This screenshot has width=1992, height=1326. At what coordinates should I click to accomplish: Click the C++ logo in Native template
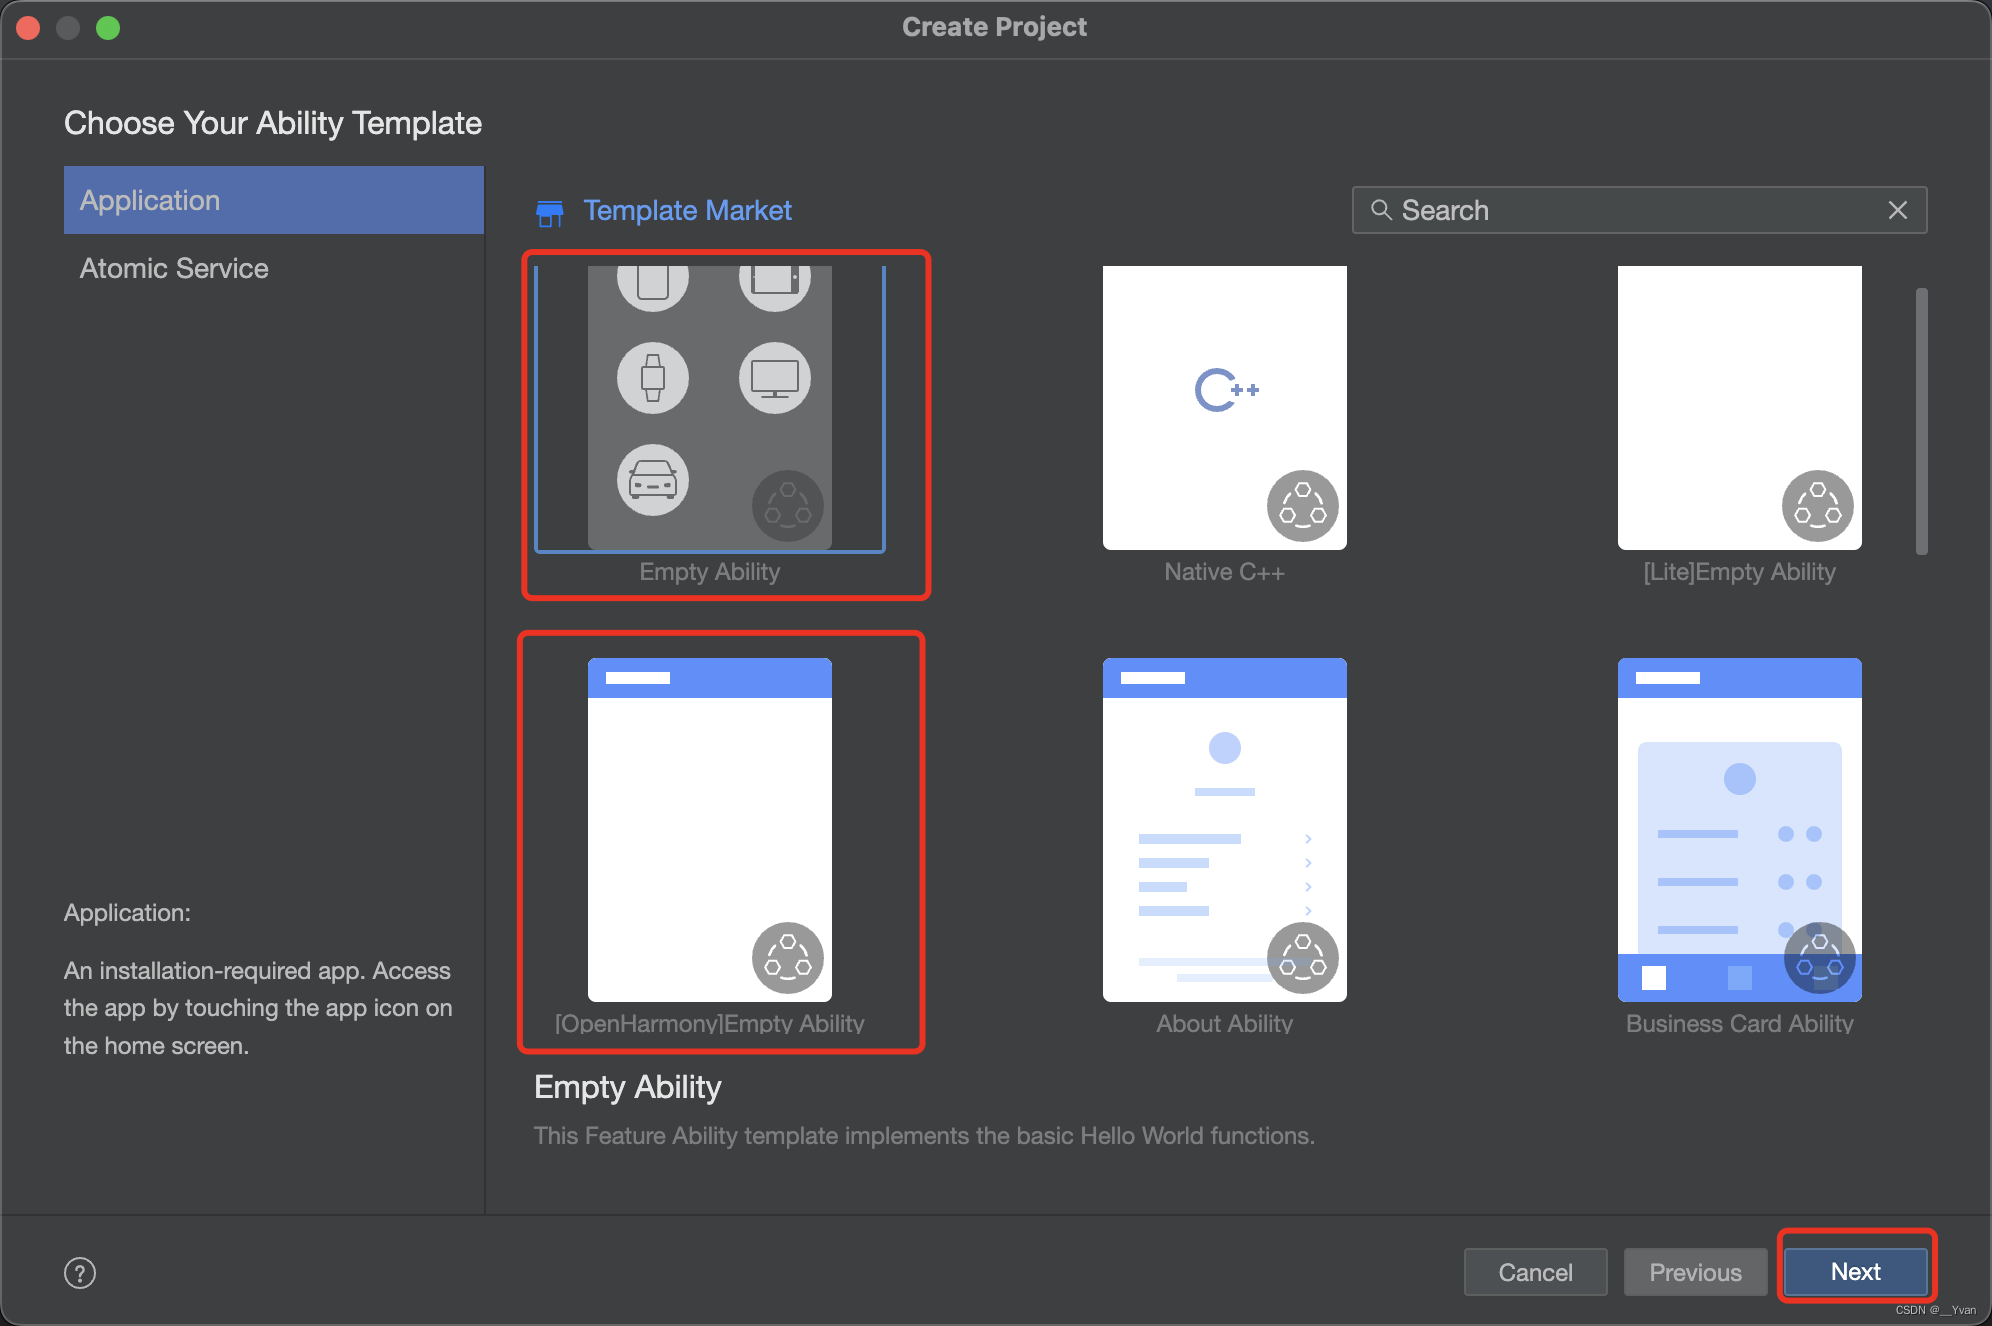(x=1225, y=390)
